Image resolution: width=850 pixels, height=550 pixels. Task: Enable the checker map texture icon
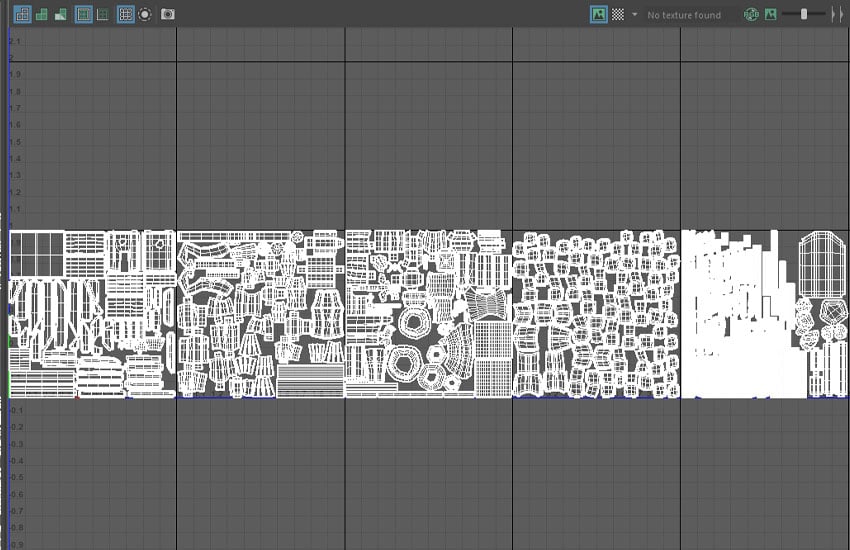(618, 15)
